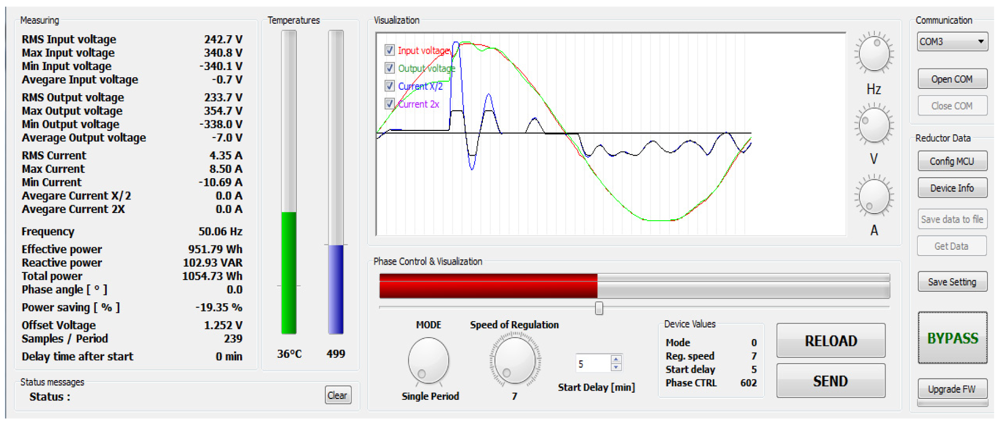Uncheck the Current X/2 trace
This screenshot has height=425, width=1000.
(390, 86)
